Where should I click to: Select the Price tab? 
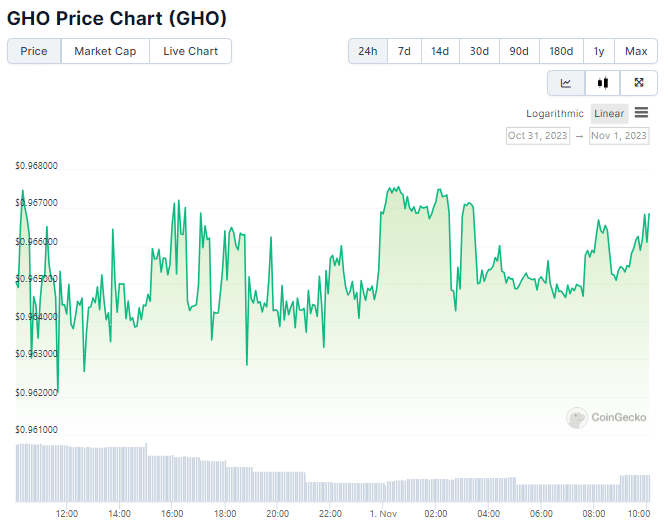coord(34,51)
